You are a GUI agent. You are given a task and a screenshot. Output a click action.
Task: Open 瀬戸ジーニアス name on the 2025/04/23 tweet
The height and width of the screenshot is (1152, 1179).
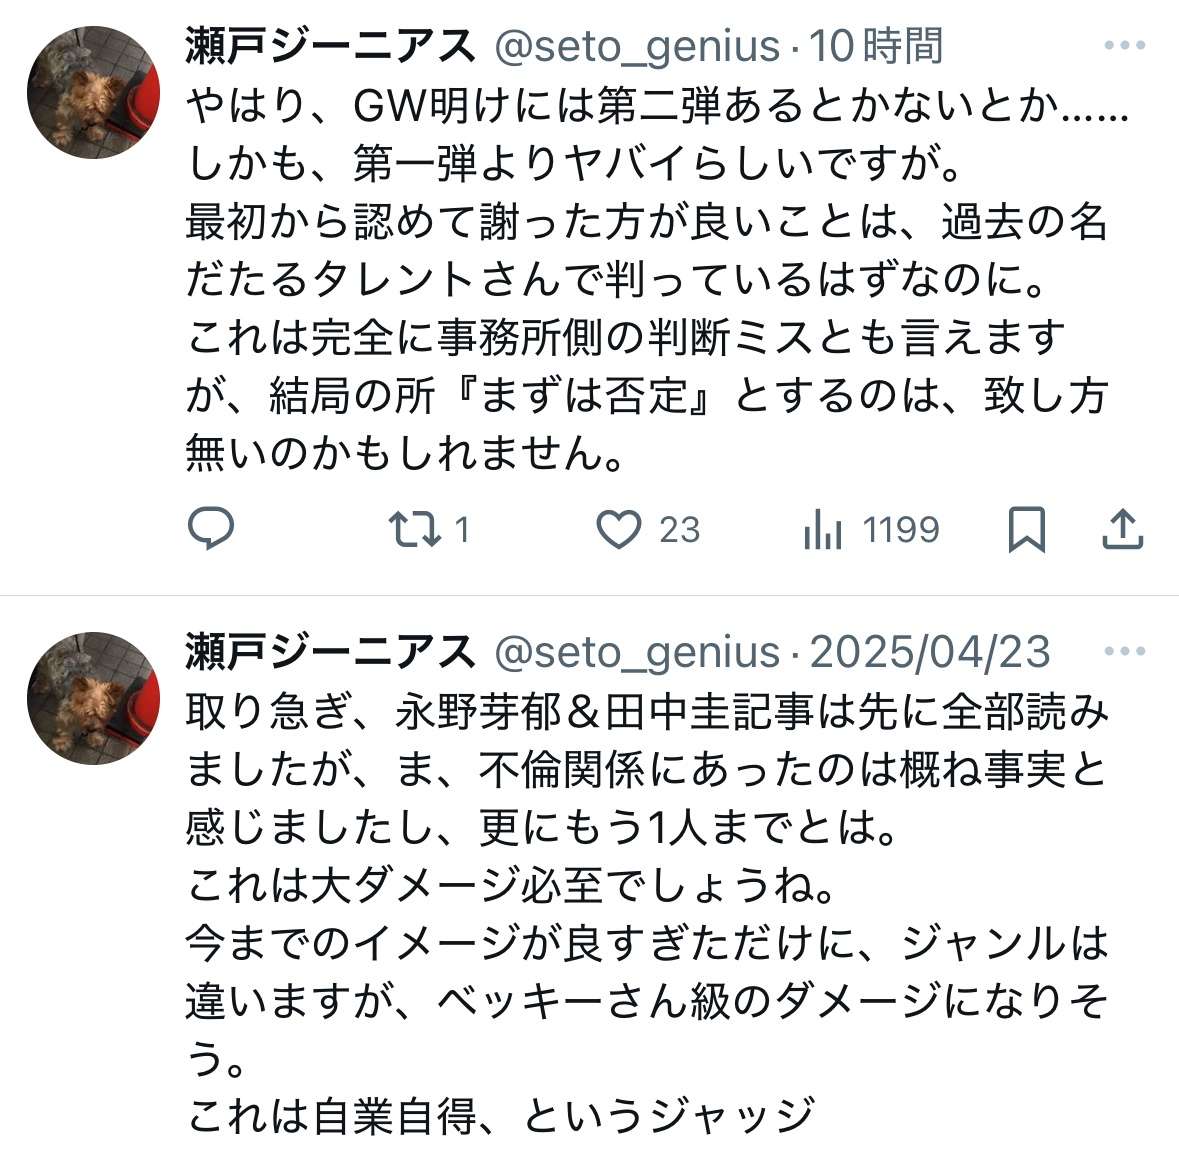330,652
